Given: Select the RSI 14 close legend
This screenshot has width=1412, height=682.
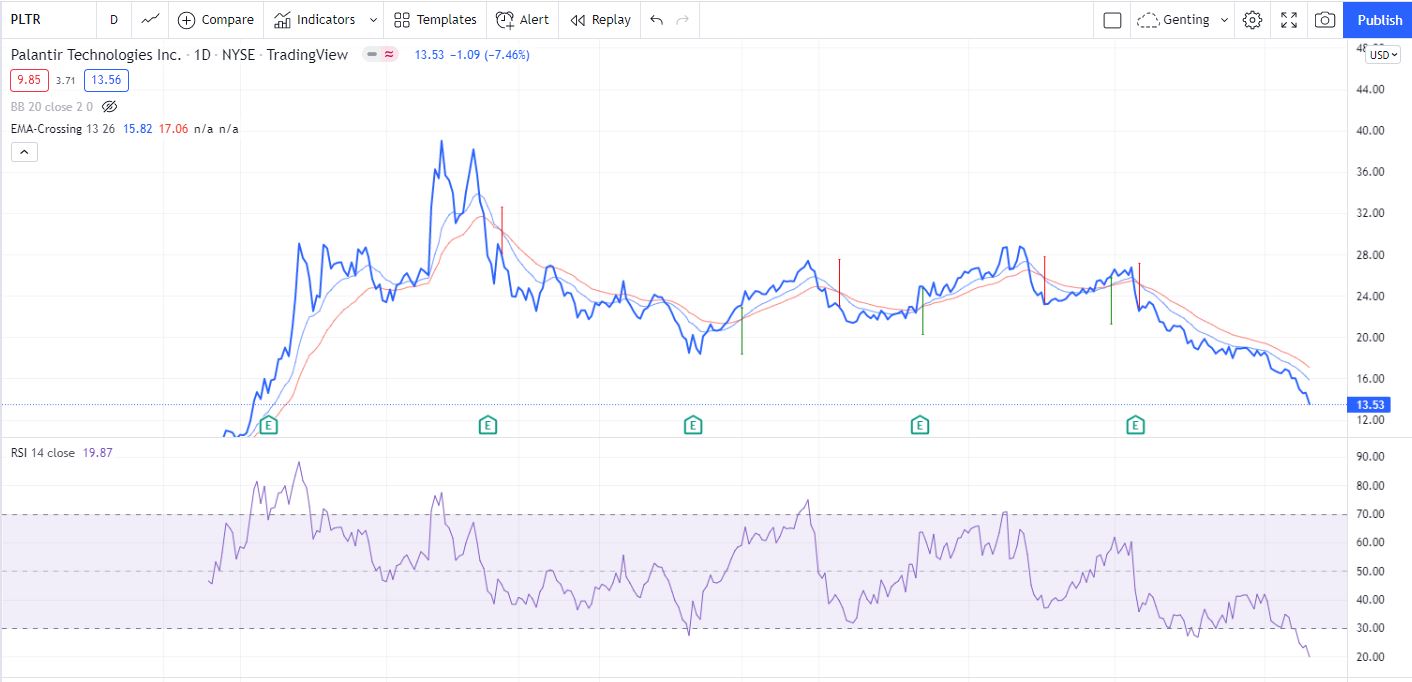Looking at the screenshot, I should point(43,453).
